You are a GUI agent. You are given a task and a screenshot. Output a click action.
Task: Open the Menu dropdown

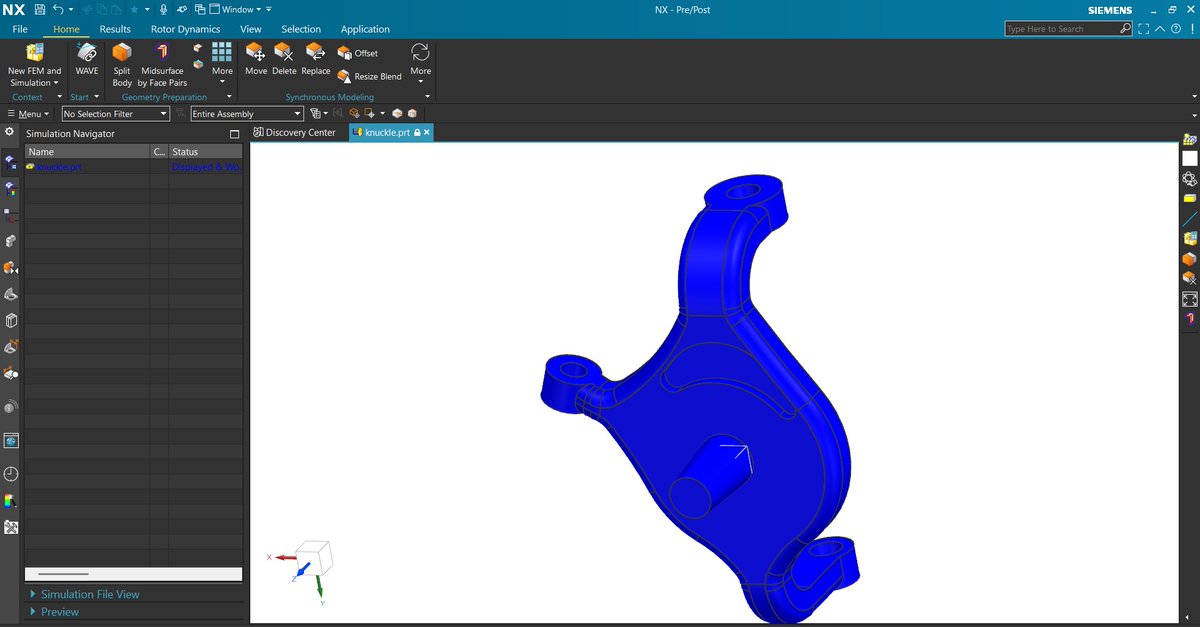tap(28, 114)
